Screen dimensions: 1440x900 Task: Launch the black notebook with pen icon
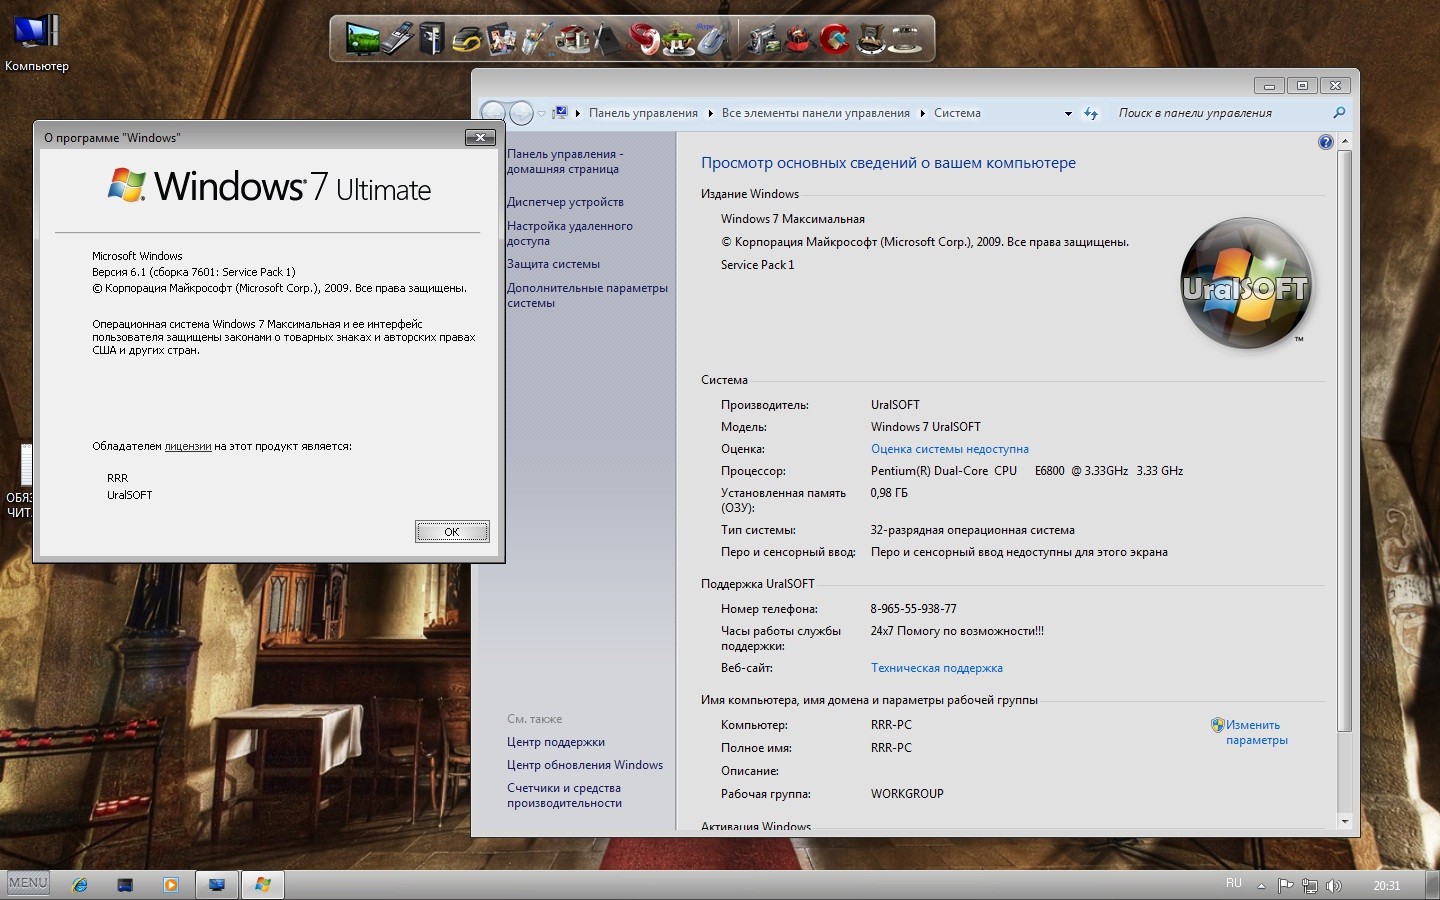click(607, 39)
